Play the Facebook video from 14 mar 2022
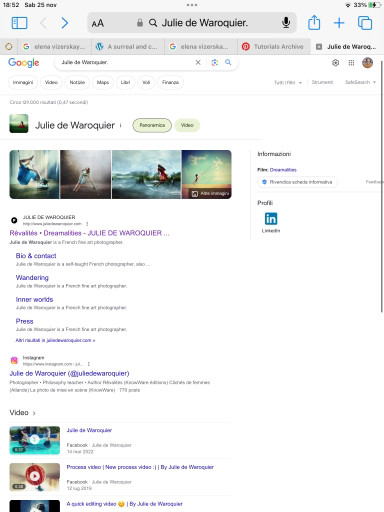 click(35, 440)
